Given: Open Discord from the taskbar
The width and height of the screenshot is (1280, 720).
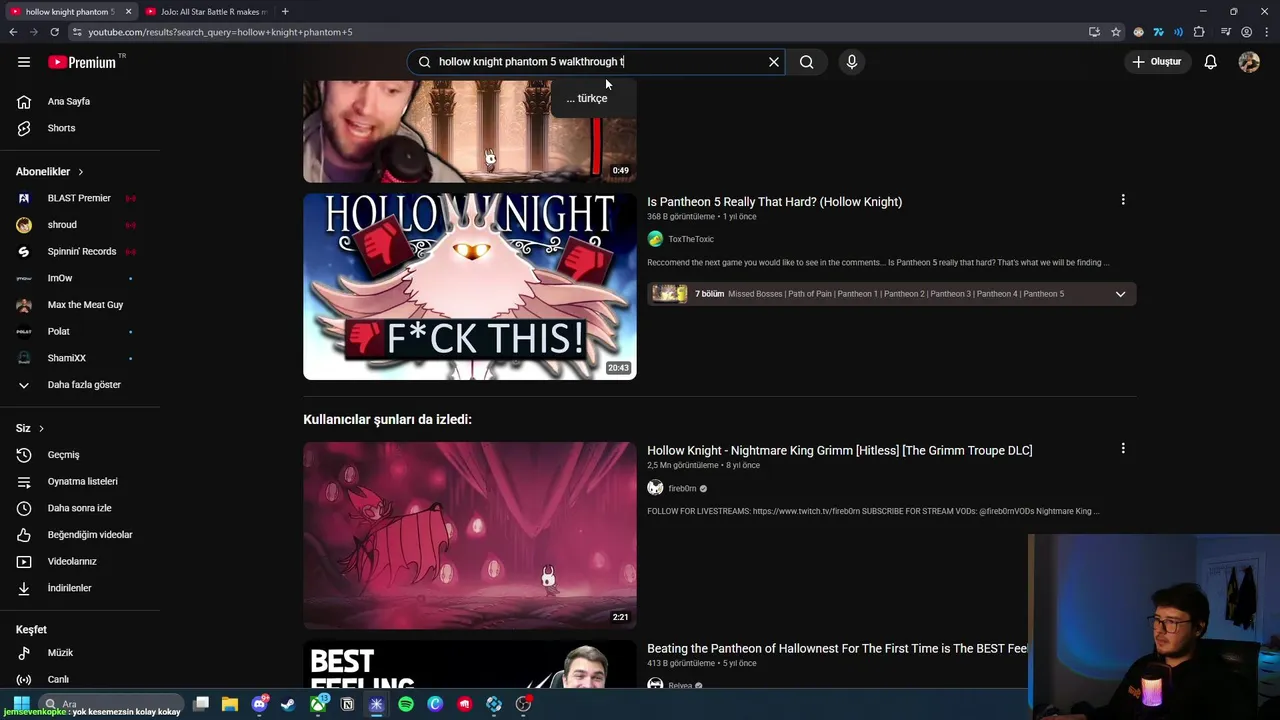Looking at the screenshot, I should [260, 704].
